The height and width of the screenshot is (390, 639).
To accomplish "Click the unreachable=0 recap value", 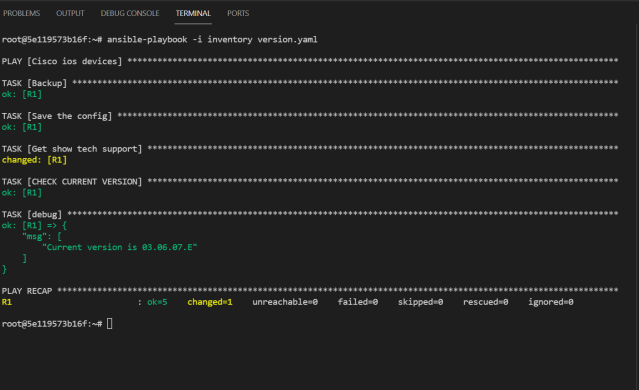I will pos(285,302).
